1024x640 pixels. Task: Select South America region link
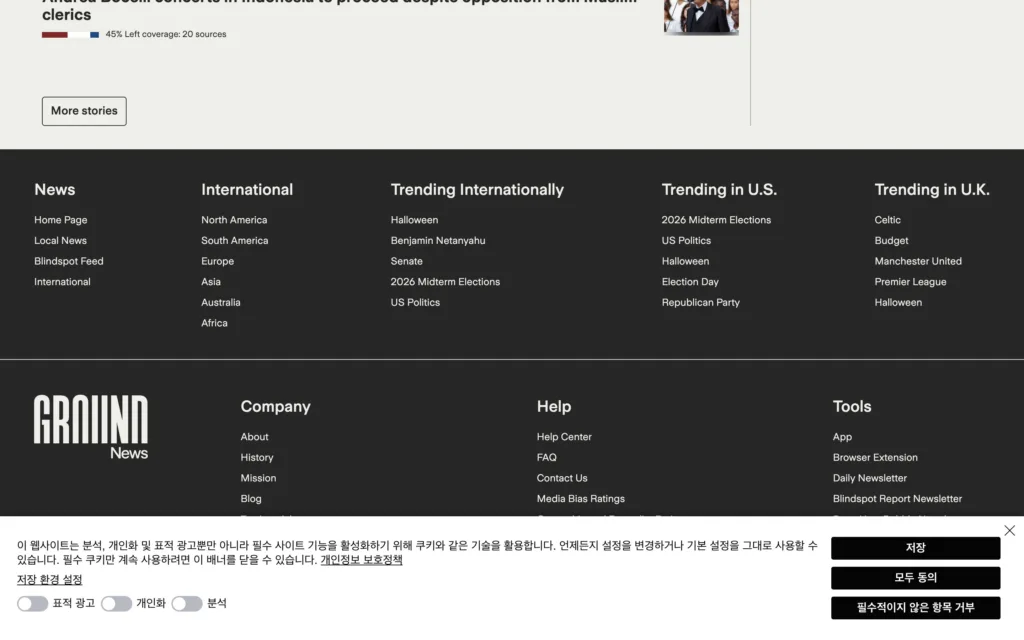234,240
